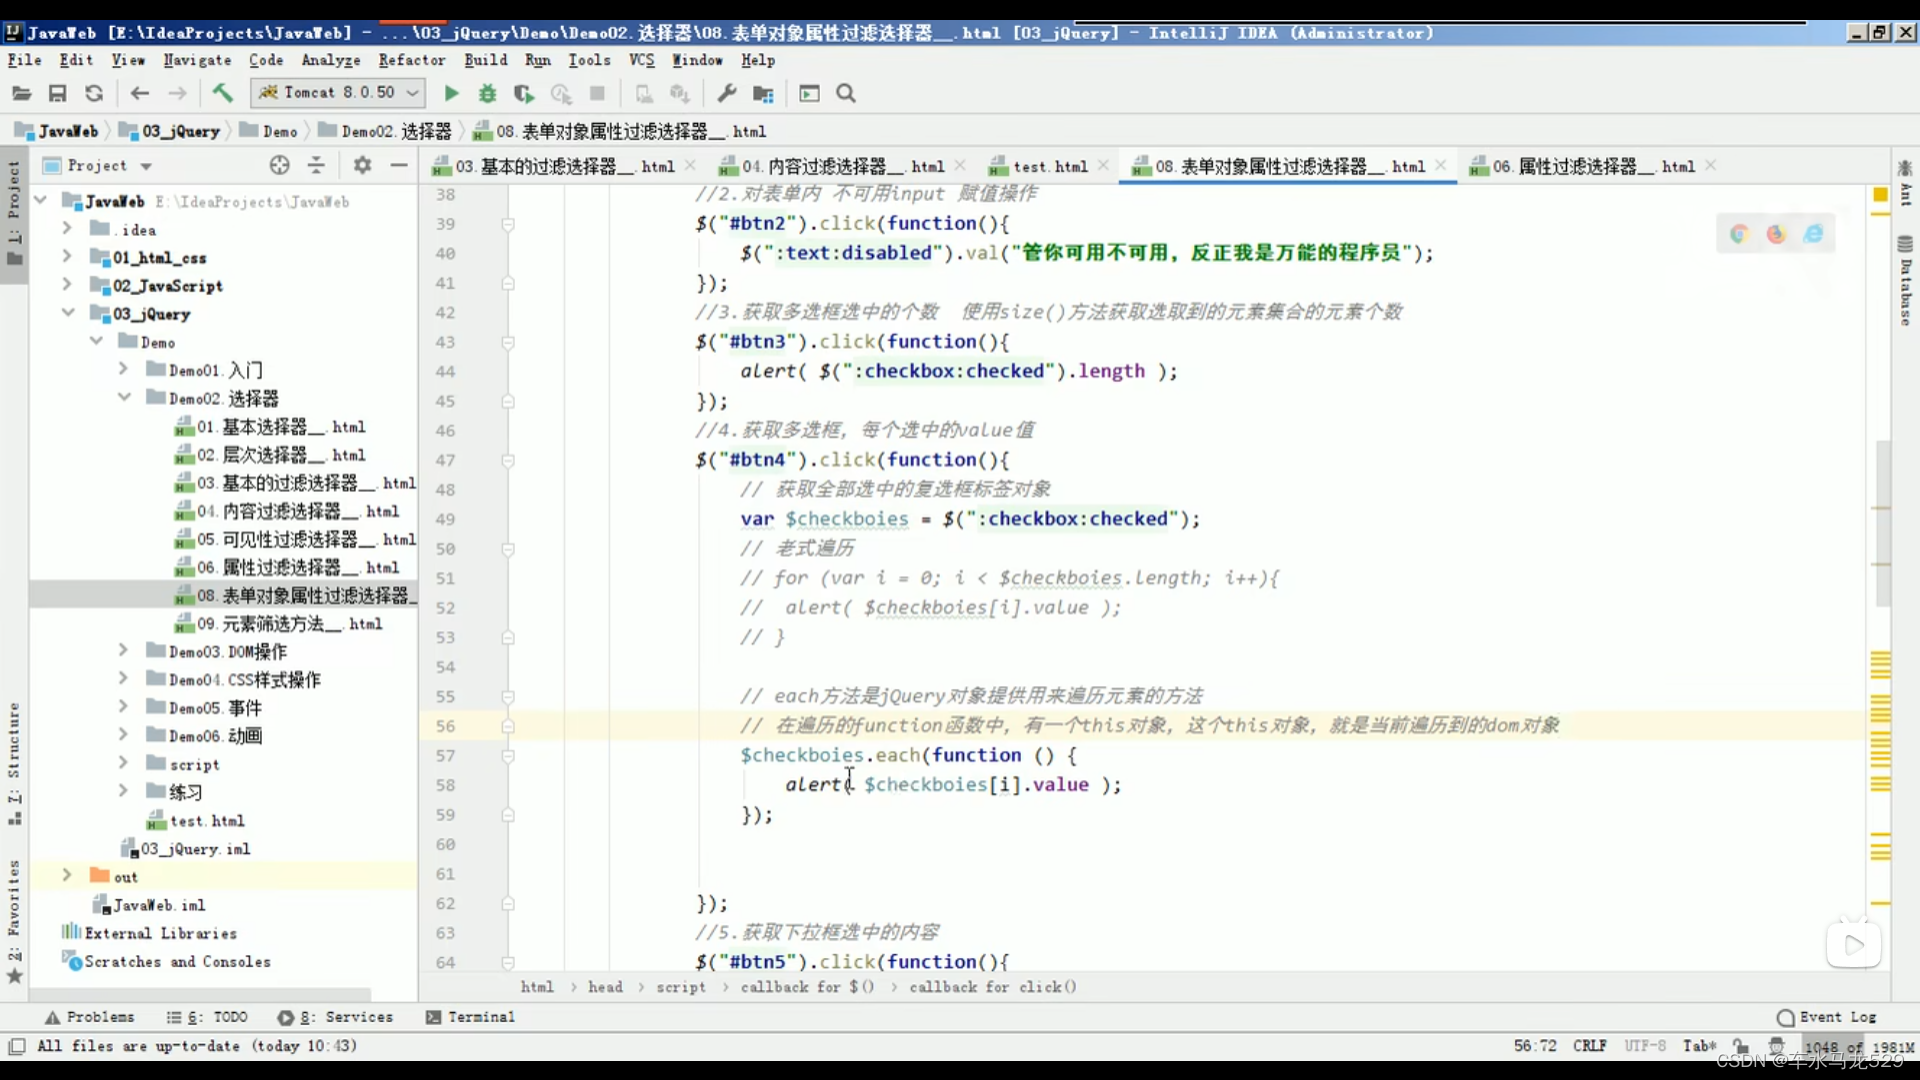Open Project Structure toolbar icon
Screen dimensions: 1920x1080
click(x=763, y=93)
